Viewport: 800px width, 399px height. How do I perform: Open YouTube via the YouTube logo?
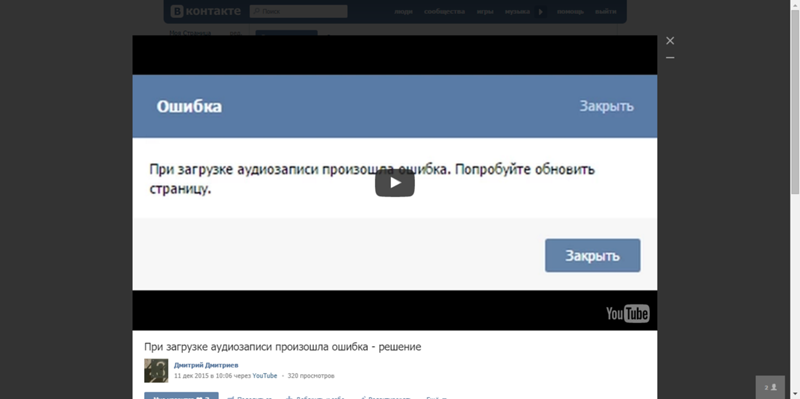627,313
